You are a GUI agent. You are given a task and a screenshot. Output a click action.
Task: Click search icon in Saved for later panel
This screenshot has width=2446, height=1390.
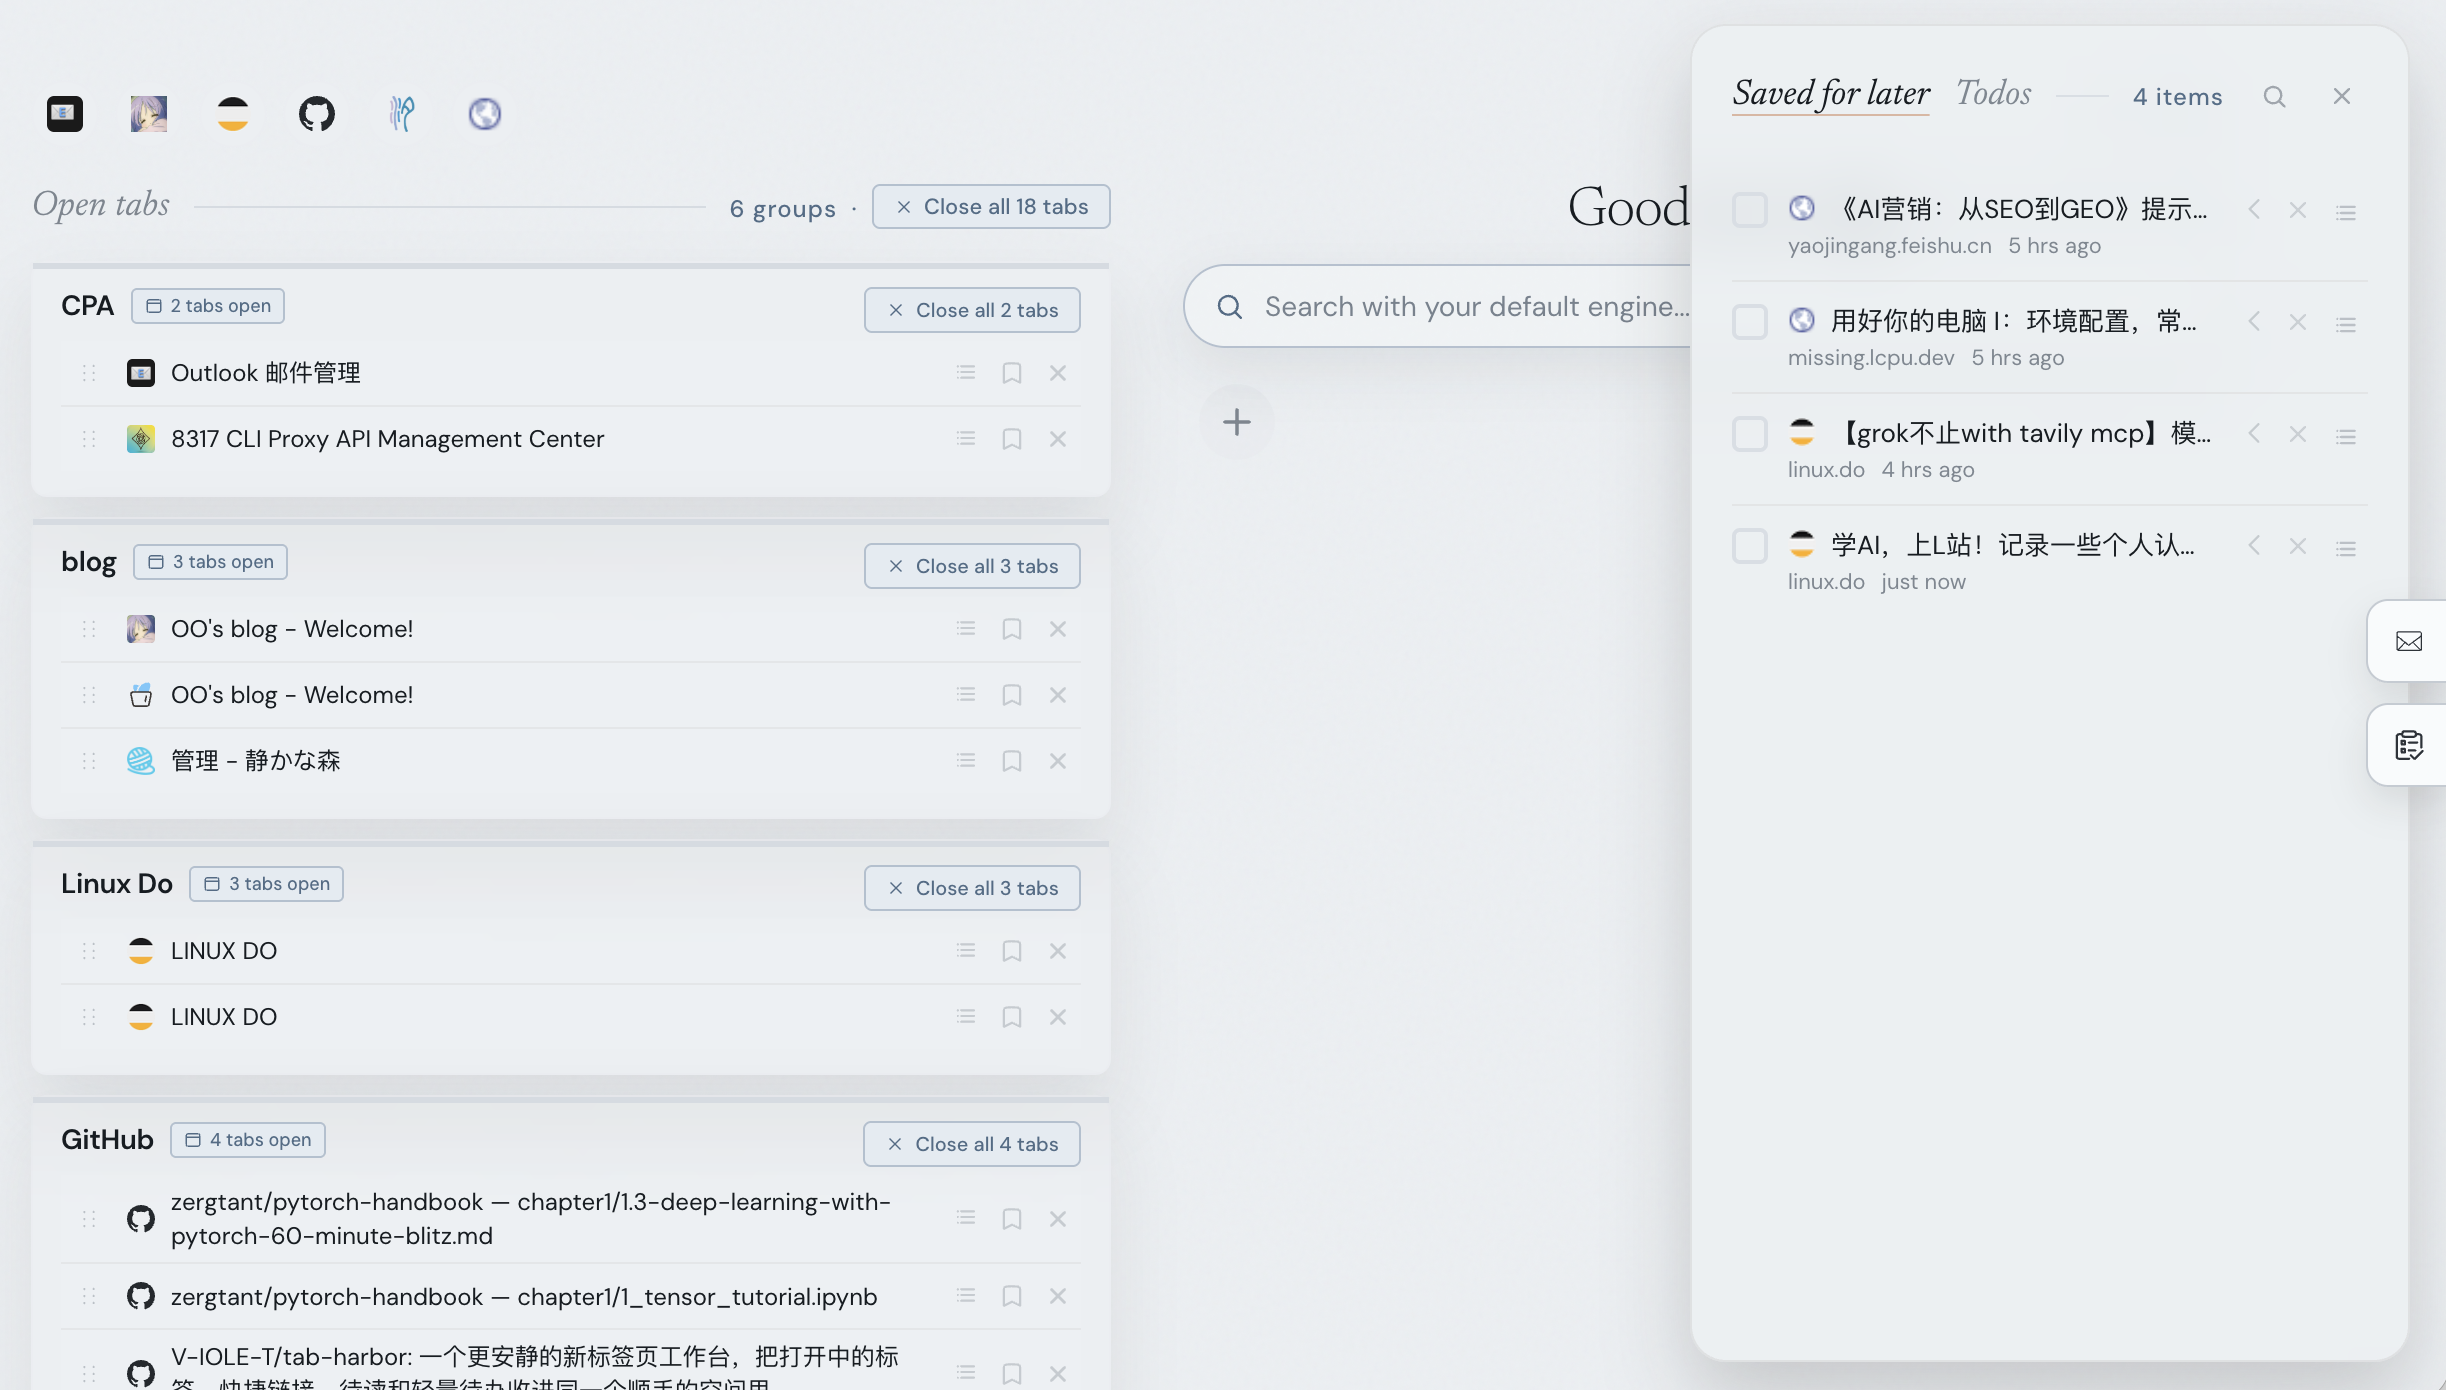pos(2274,97)
